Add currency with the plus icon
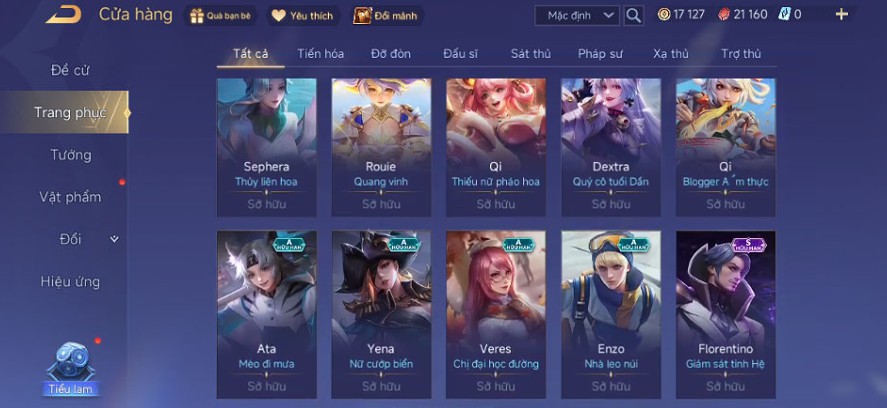Viewport: 887px width, 408px height. tap(842, 15)
